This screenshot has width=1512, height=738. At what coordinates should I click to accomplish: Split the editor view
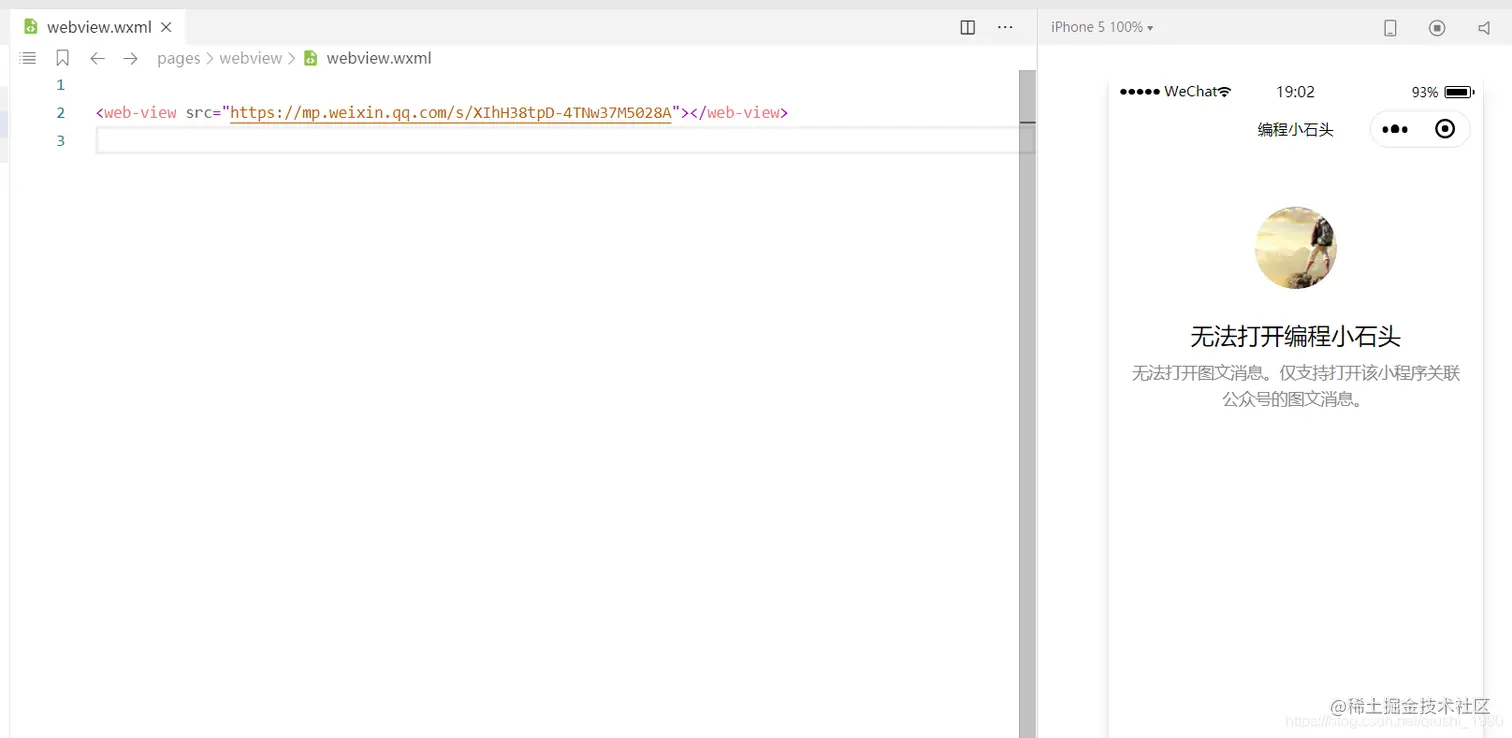(967, 27)
